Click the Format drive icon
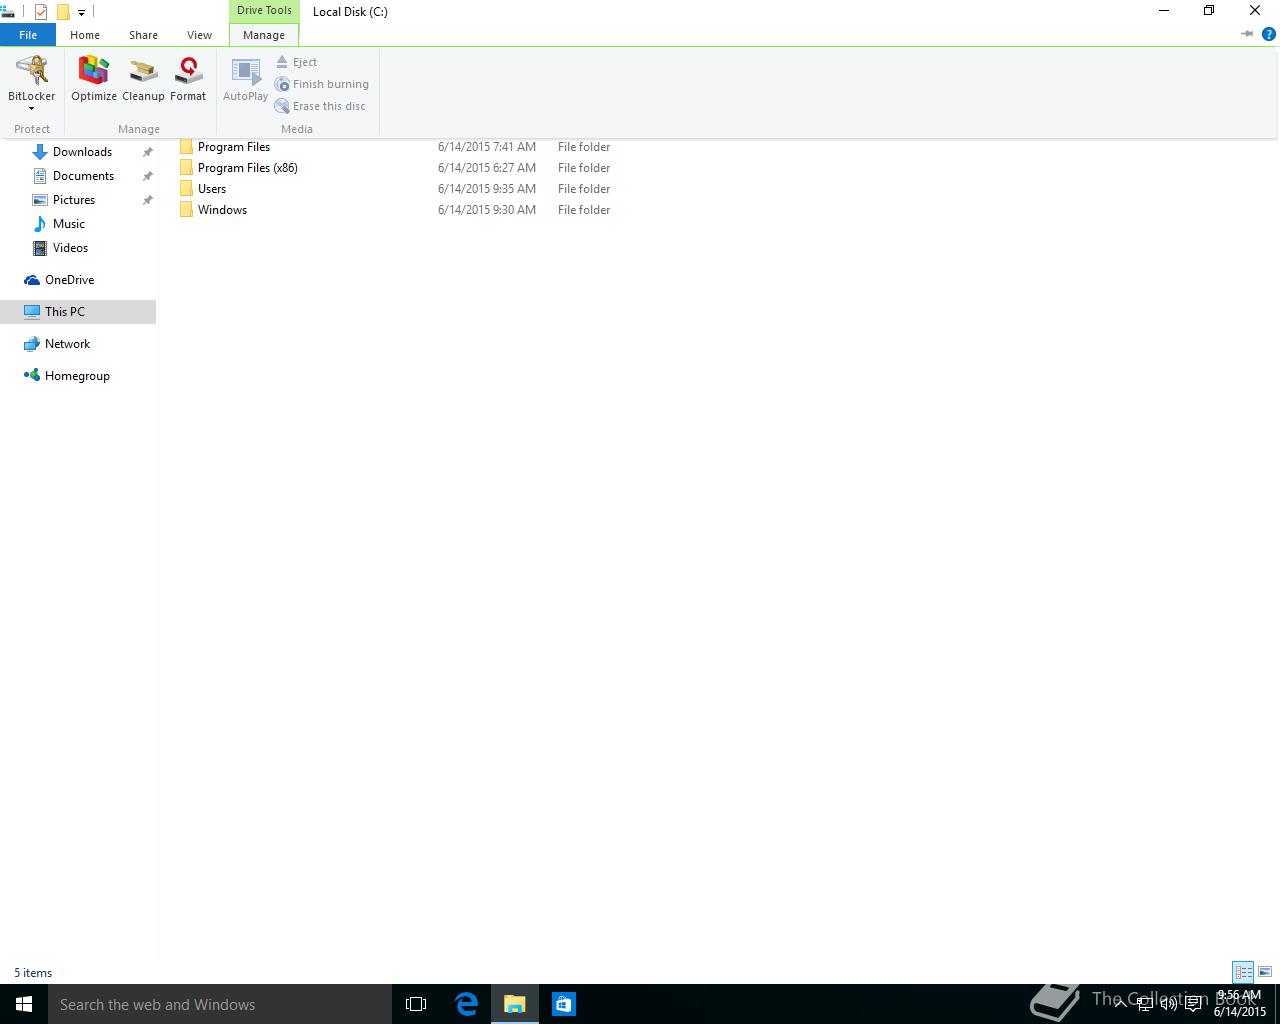Image resolution: width=1280 pixels, height=1024 pixels. (188, 79)
